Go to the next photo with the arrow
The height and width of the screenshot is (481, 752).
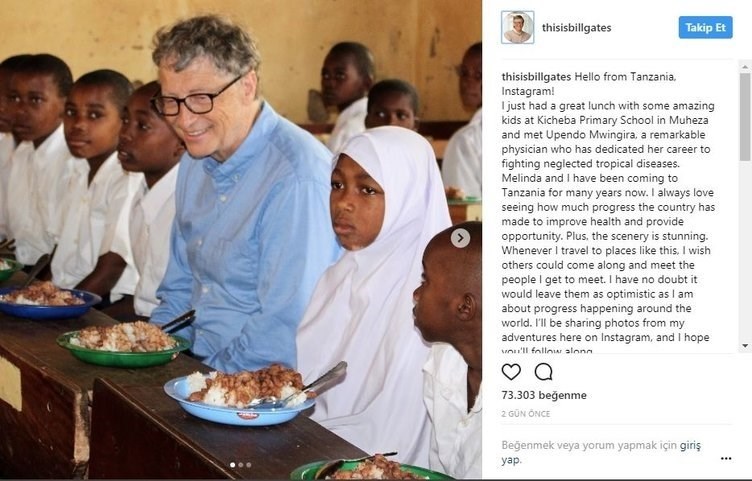pos(460,238)
